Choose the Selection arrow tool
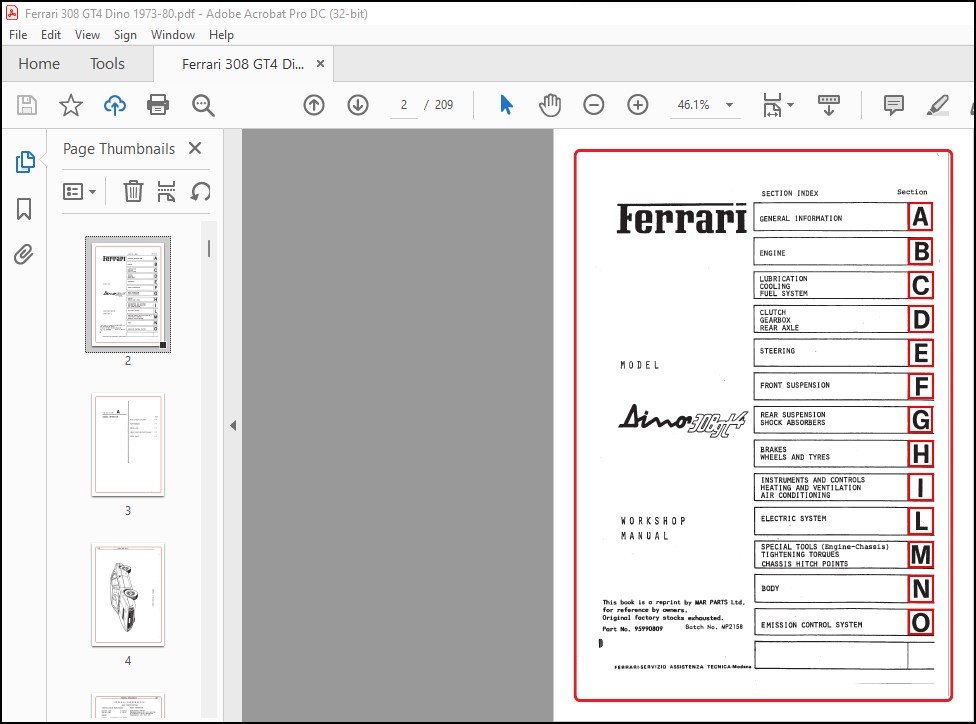The height and width of the screenshot is (724, 976). [x=506, y=105]
